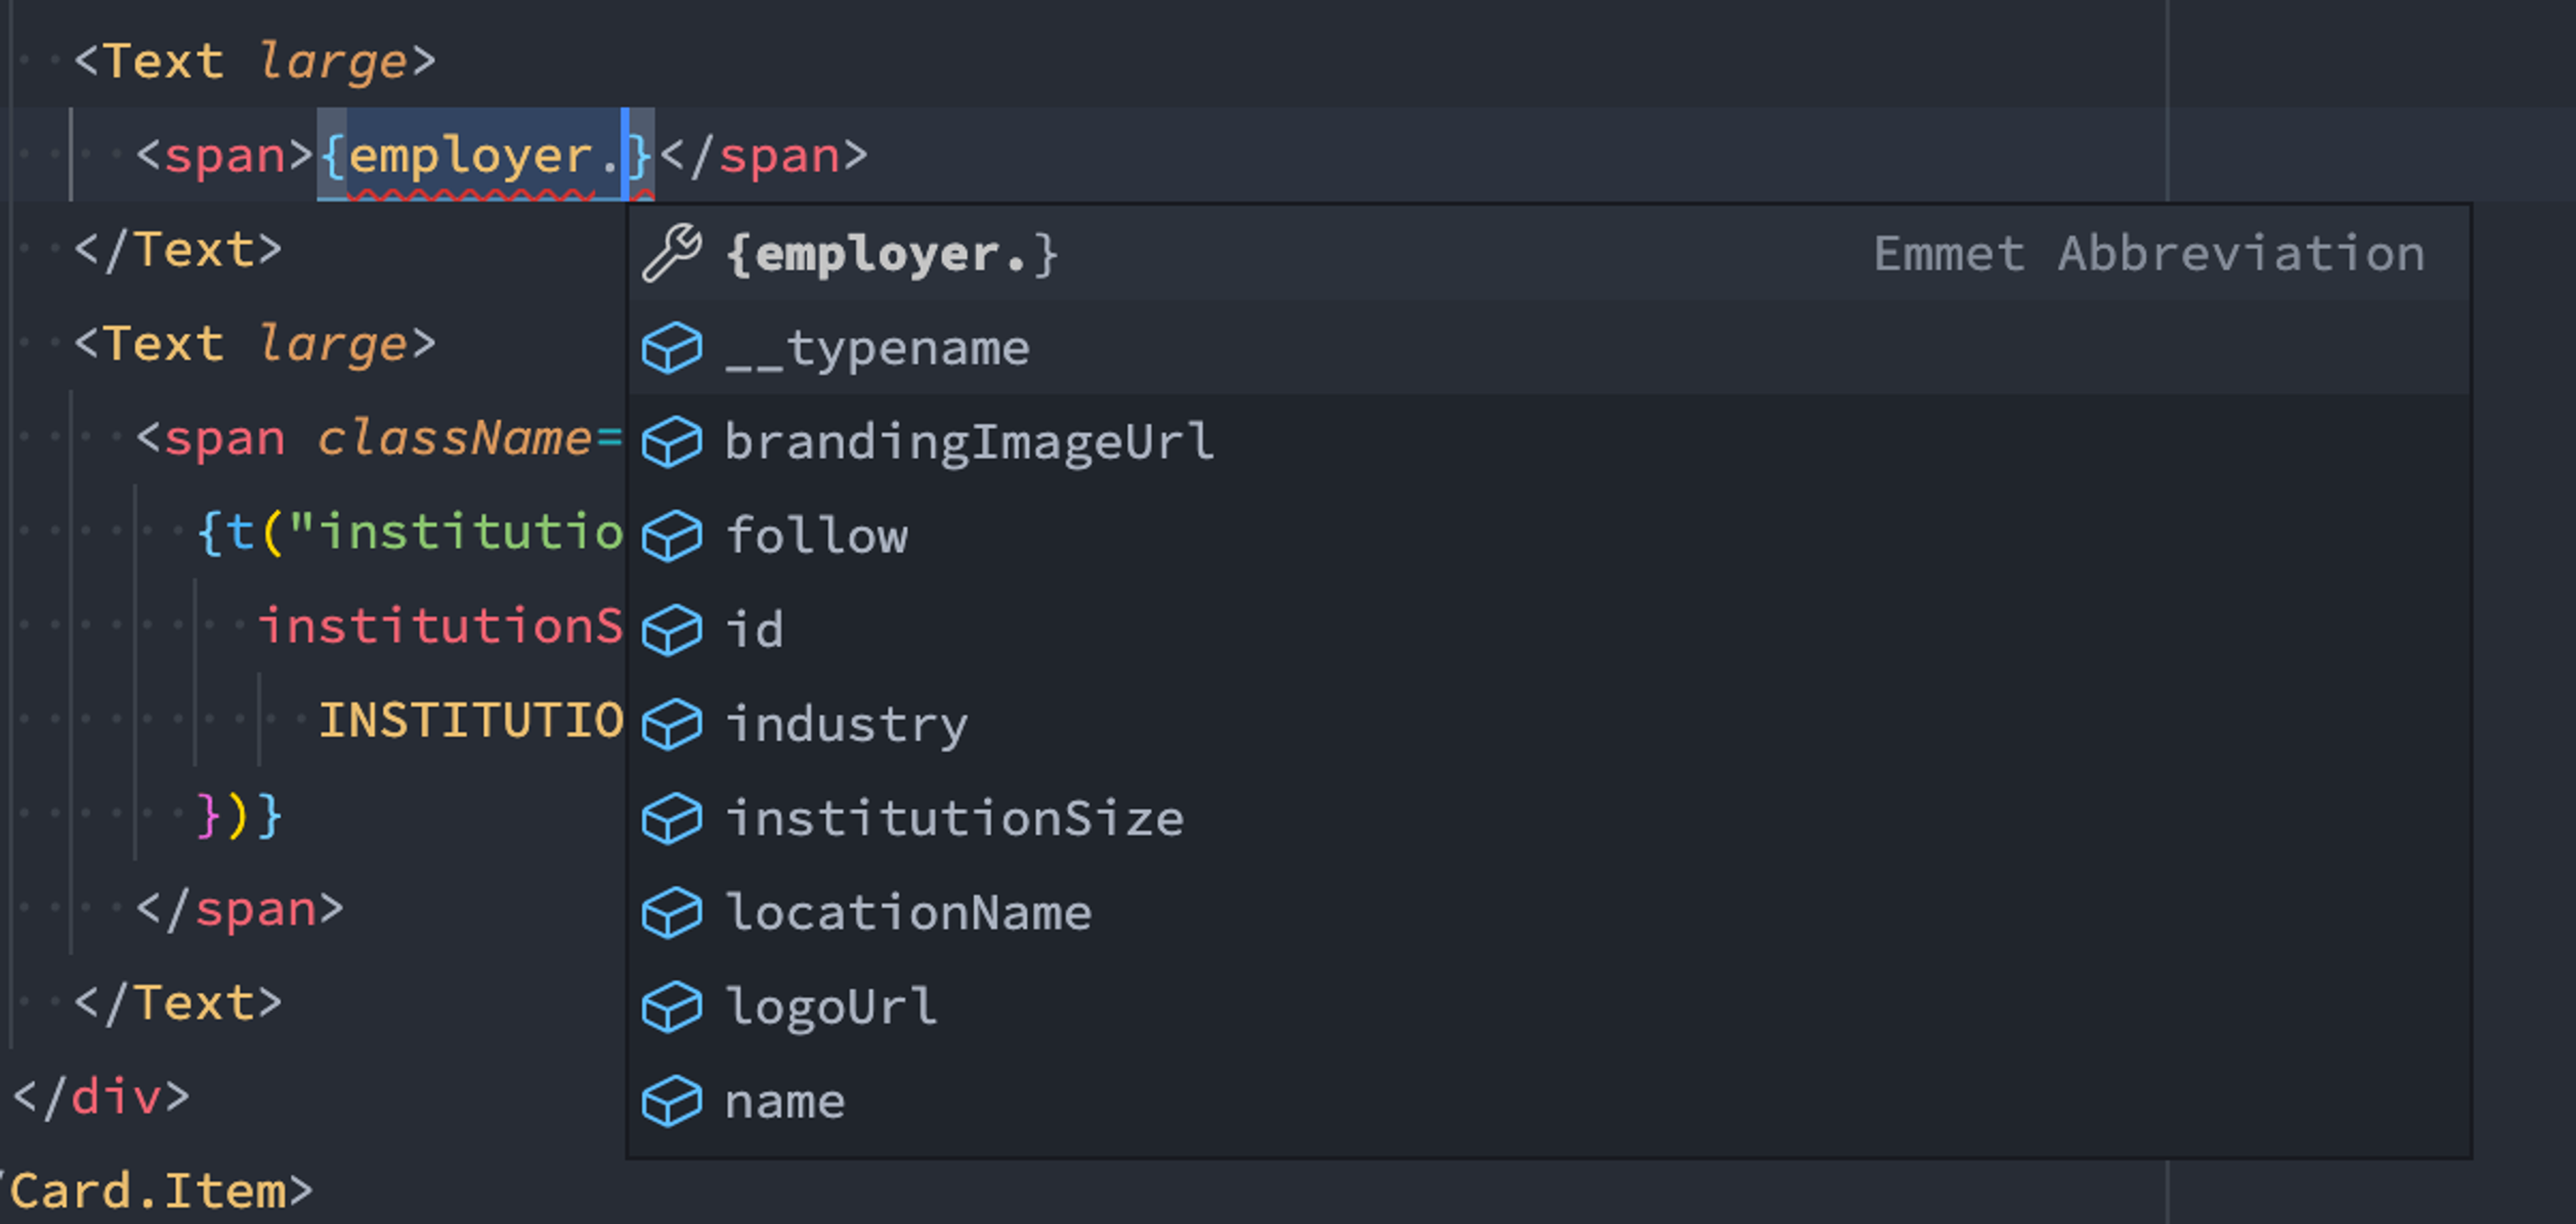Click the cube icon next to id
This screenshot has height=1224, width=2576.
671,630
